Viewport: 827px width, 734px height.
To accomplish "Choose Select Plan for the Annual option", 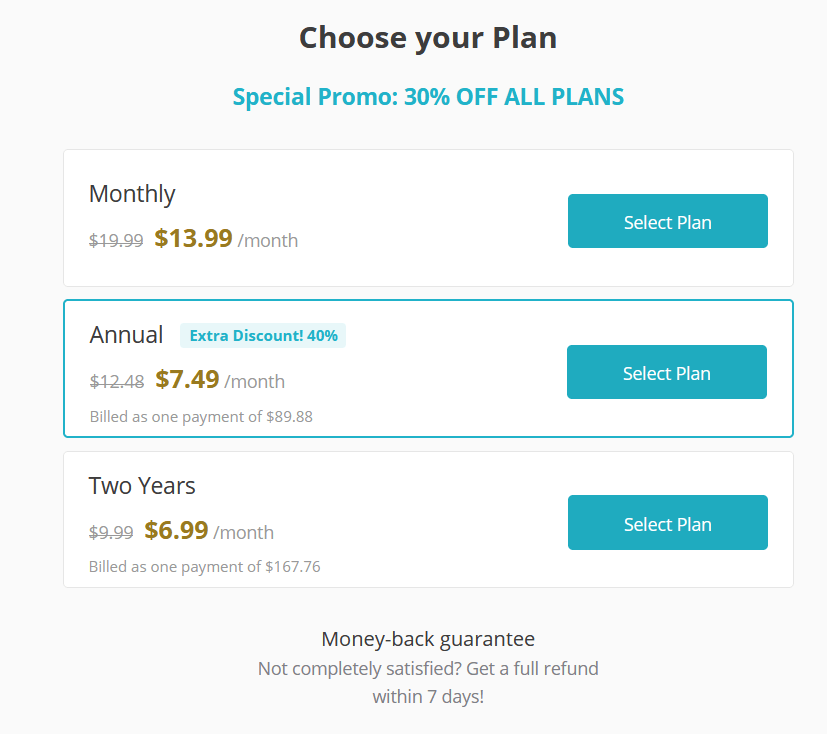I will point(666,373).
